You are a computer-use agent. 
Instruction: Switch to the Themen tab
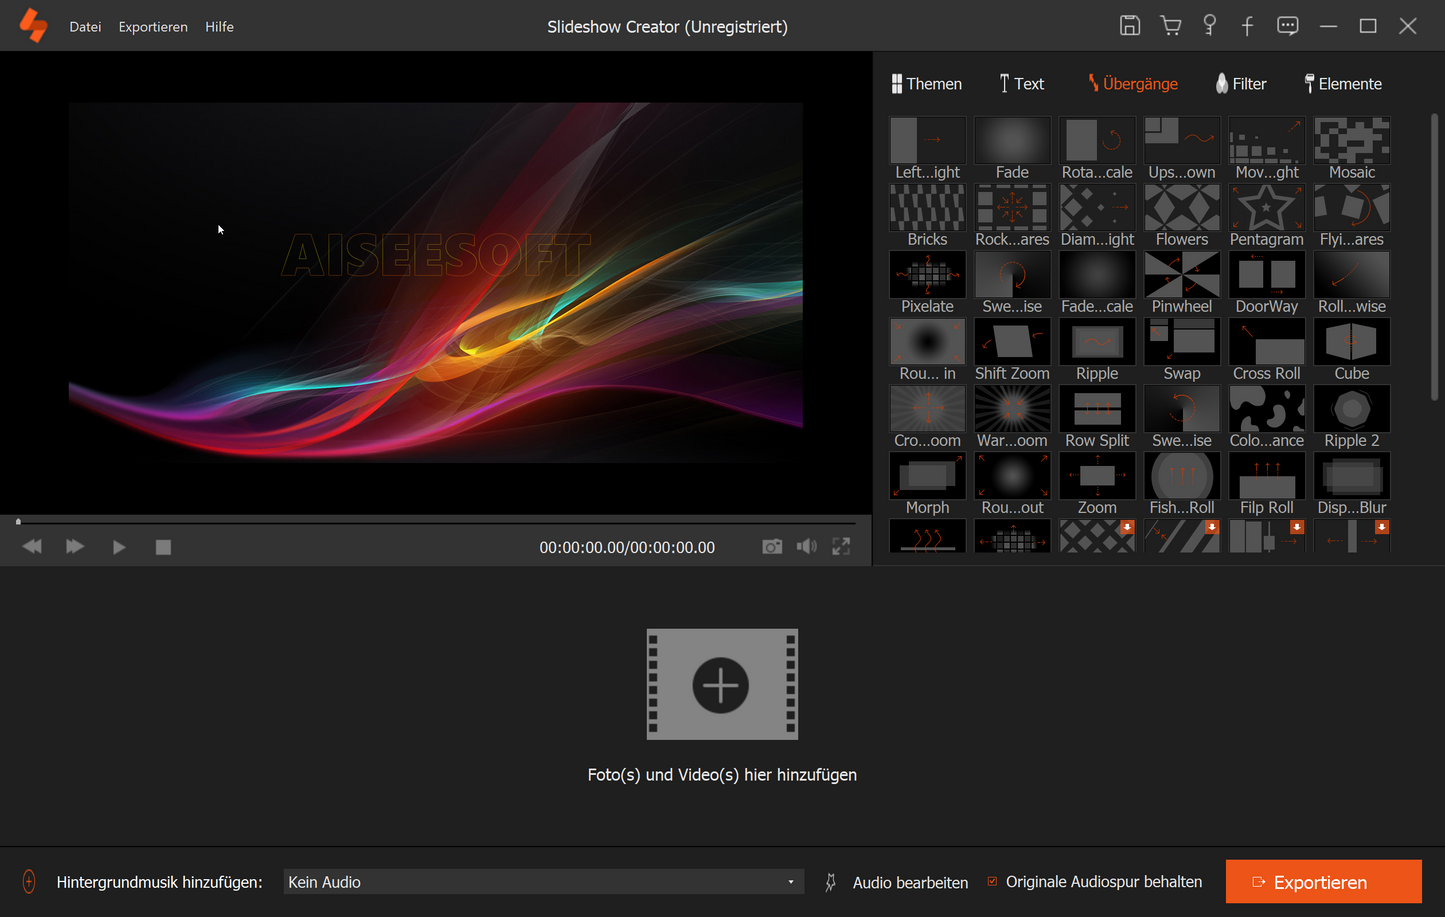coord(927,84)
